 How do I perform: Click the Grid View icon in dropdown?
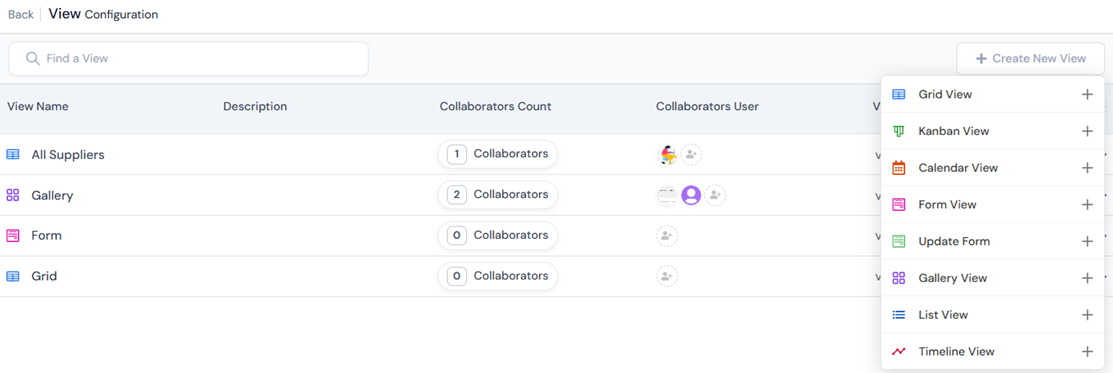(899, 94)
